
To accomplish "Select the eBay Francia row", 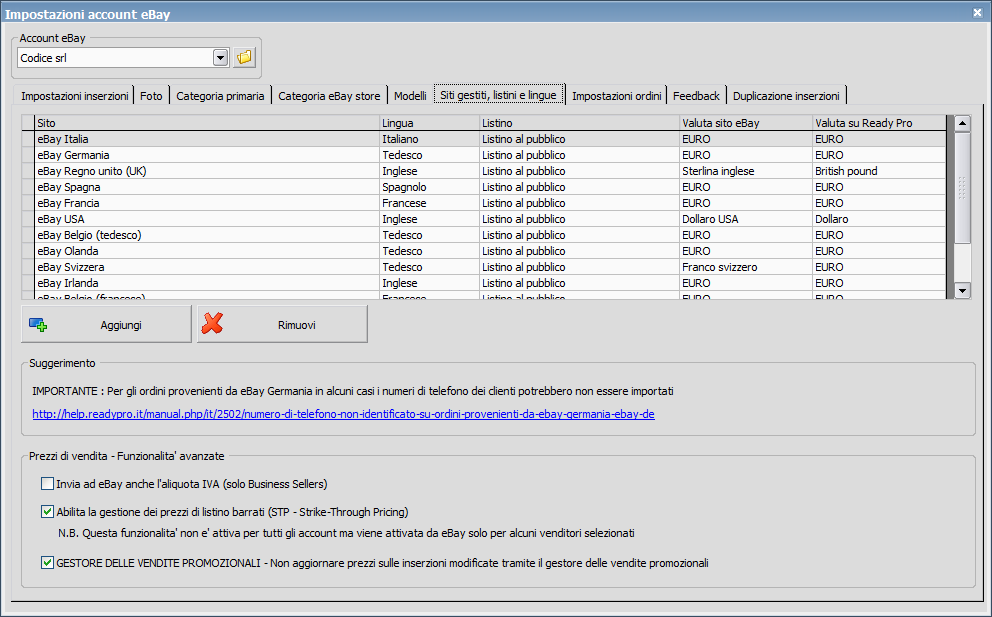I will pyautogui.click(x=484, y=203).
